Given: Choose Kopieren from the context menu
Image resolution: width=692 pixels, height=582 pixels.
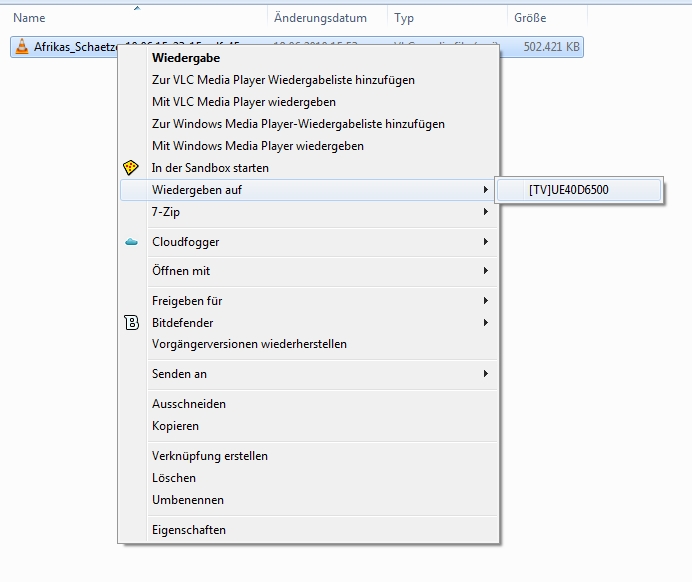Looking at the screenshot, I should [309, 426].
